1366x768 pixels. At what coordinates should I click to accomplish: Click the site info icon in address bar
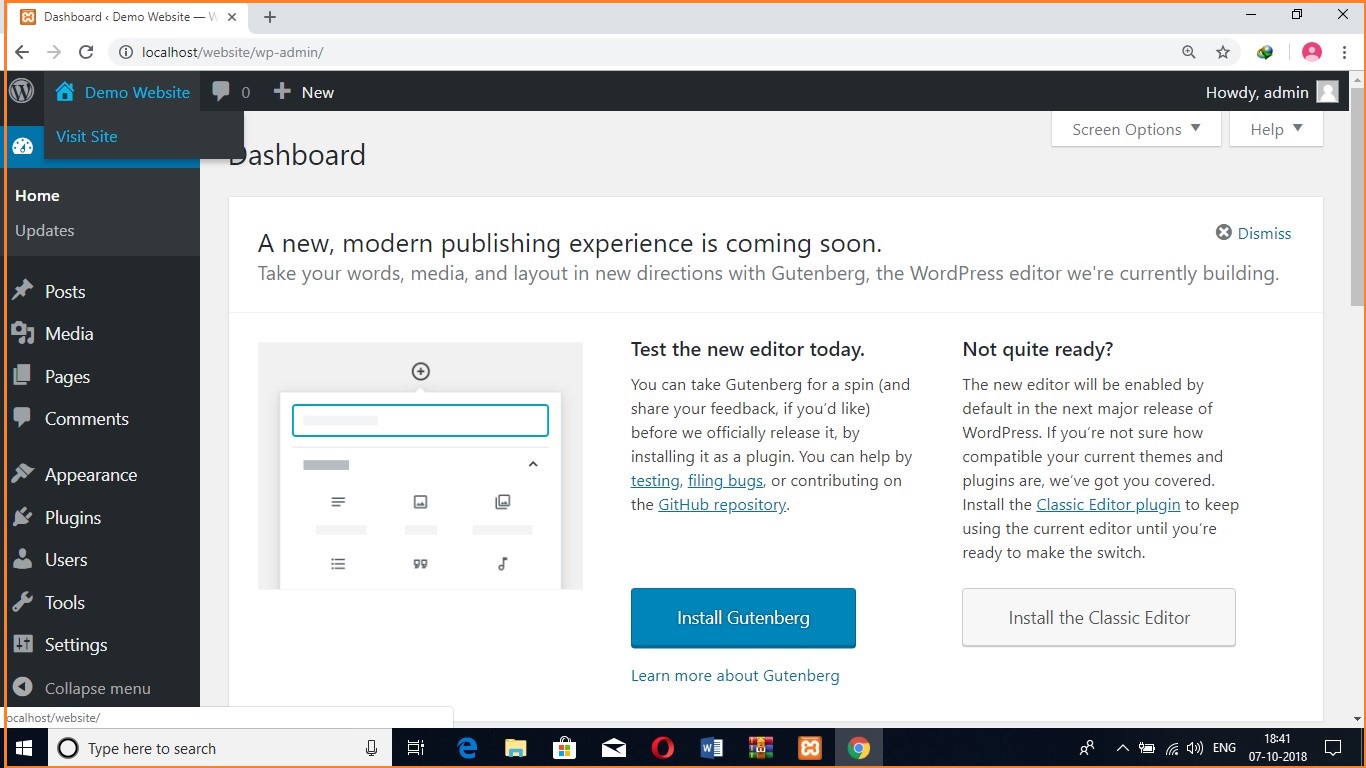click(x=126, y=52)
